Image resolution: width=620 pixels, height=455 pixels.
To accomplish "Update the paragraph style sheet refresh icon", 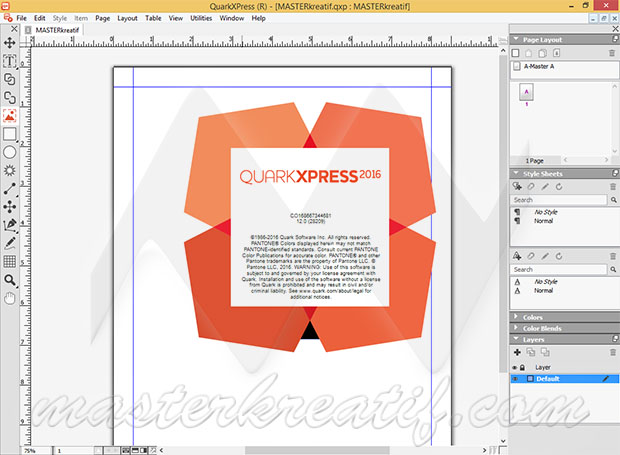I will pos(559,187).
